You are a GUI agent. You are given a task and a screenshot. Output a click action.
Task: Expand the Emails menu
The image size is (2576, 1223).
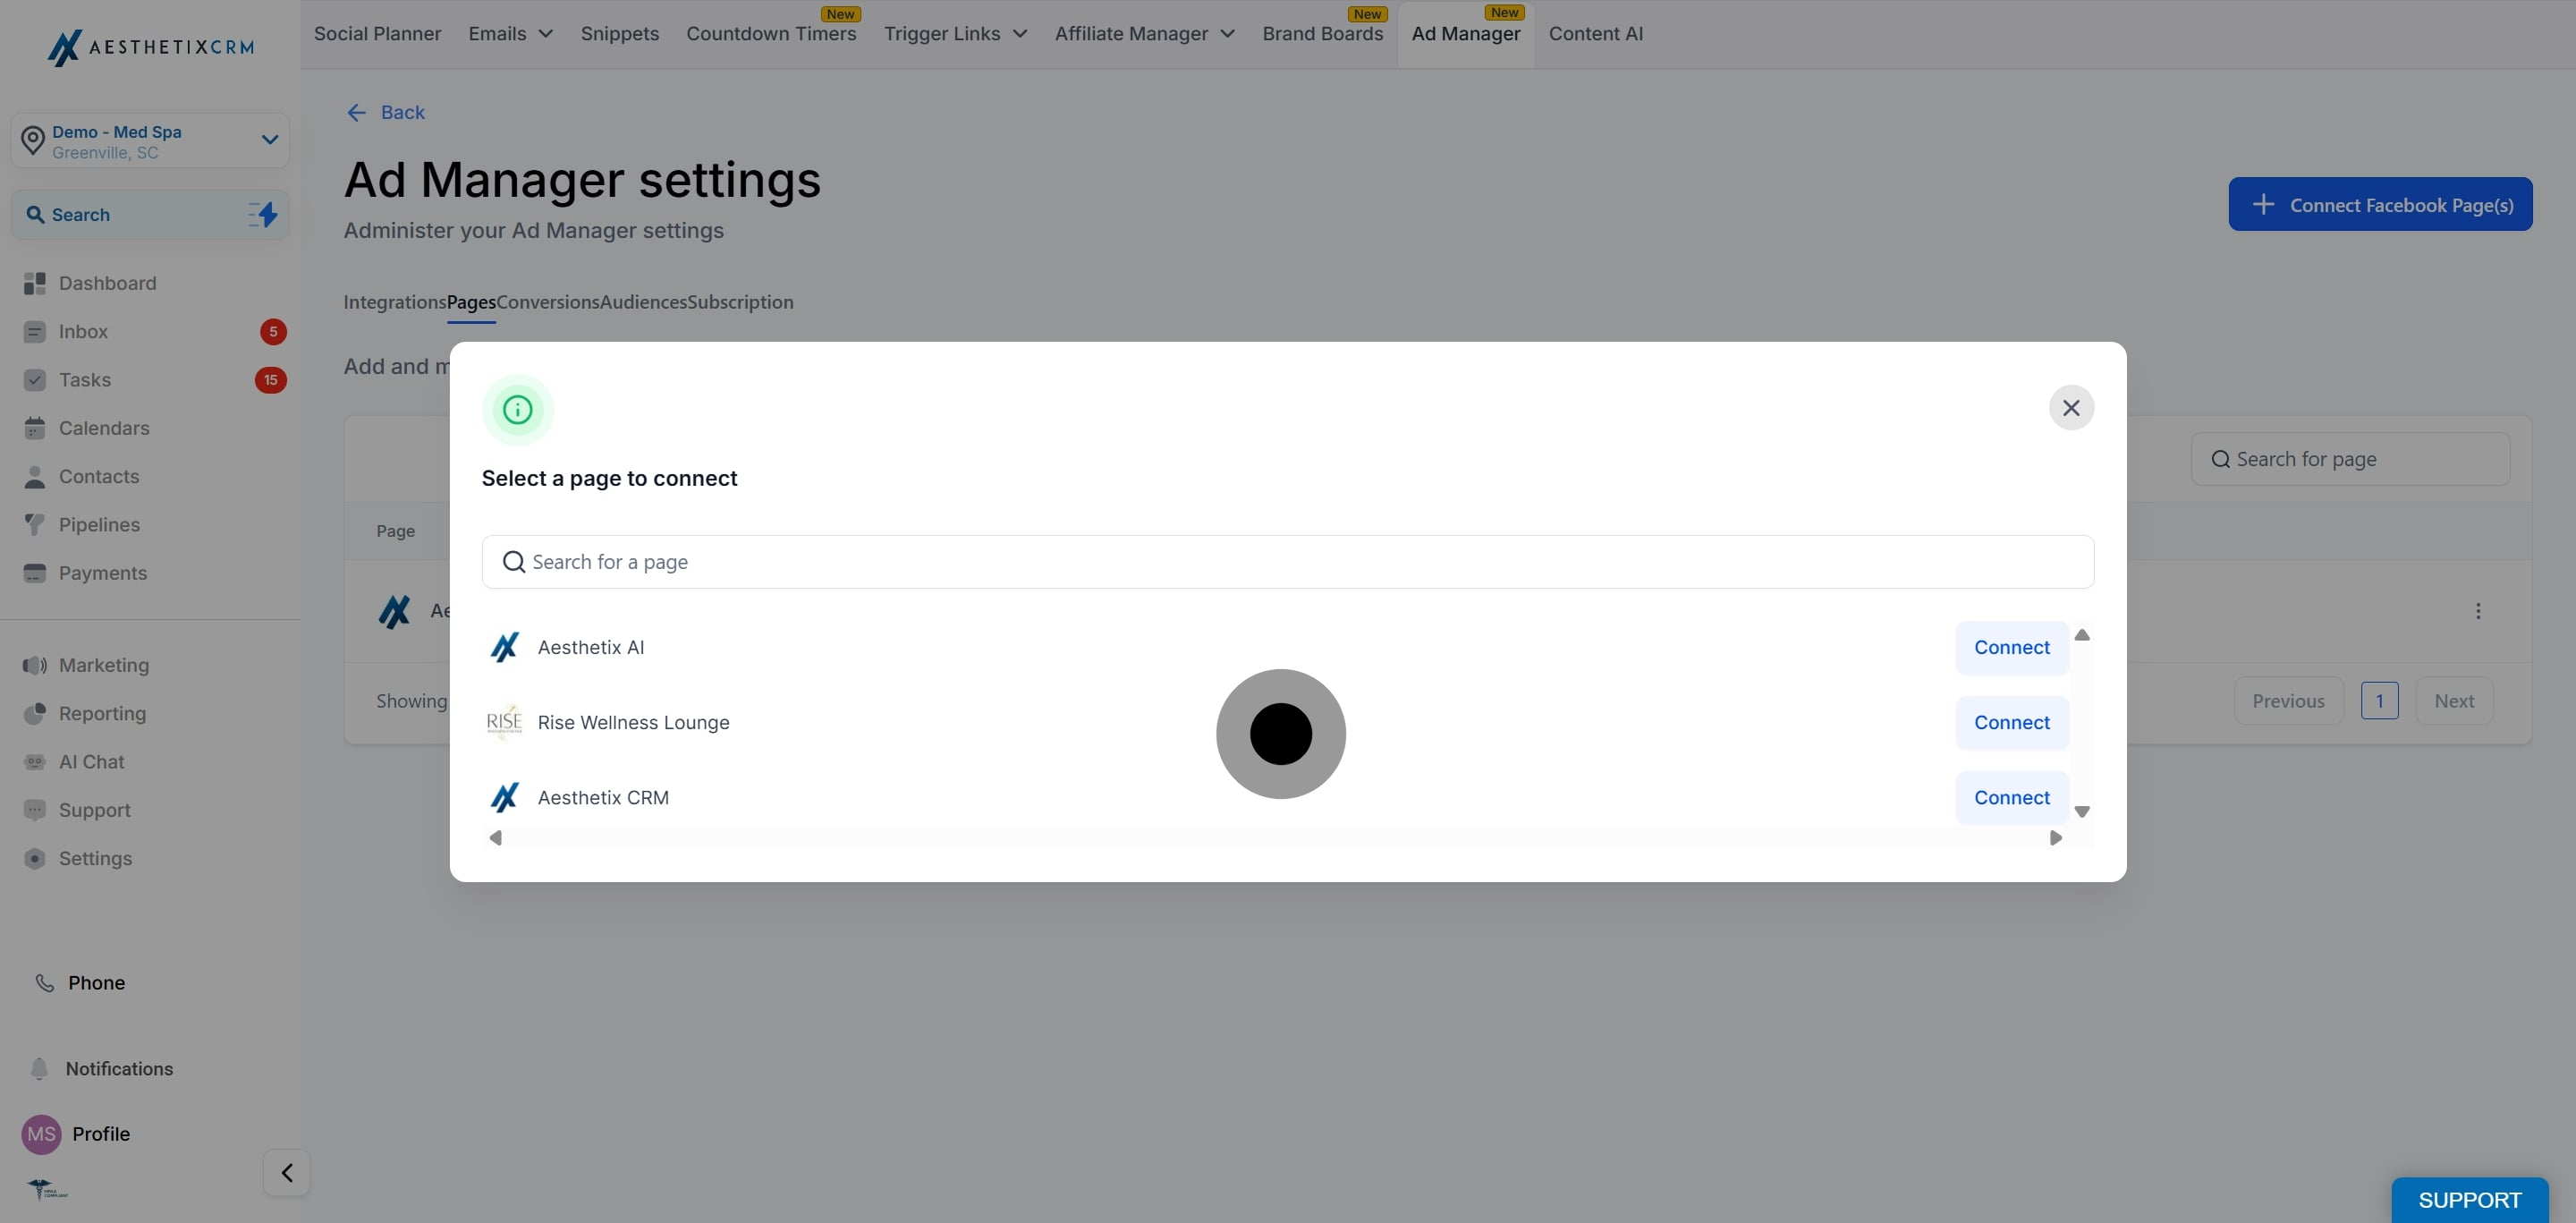tap(510, 34)
